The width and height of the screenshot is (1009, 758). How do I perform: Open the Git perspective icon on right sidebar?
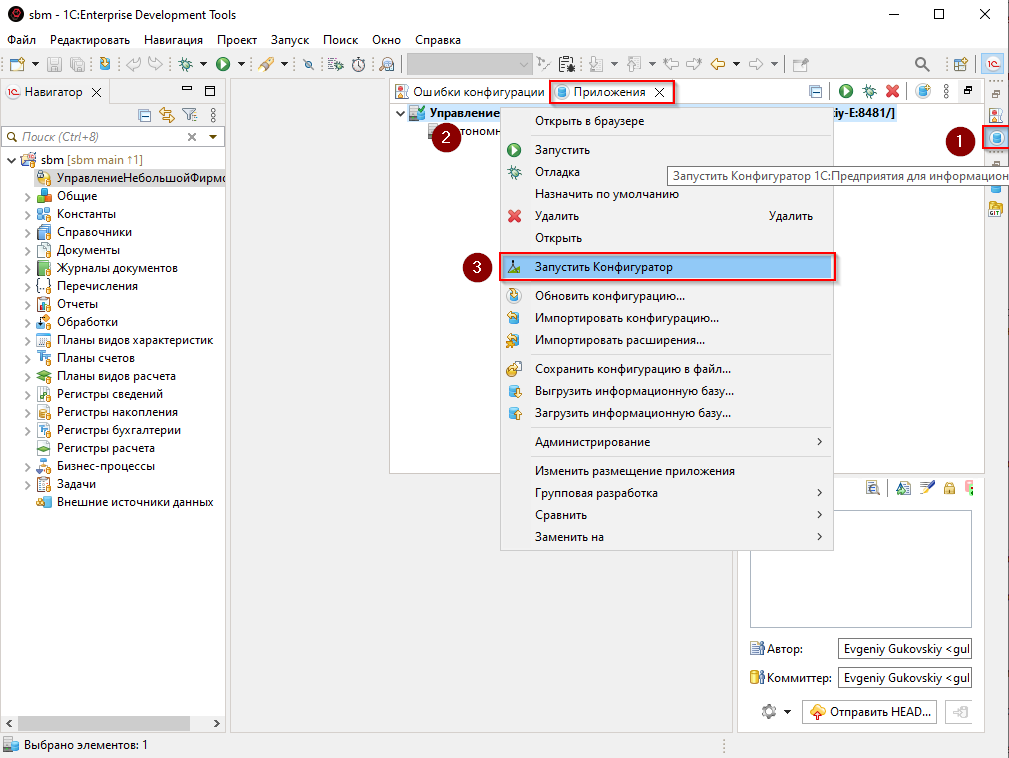995,208
